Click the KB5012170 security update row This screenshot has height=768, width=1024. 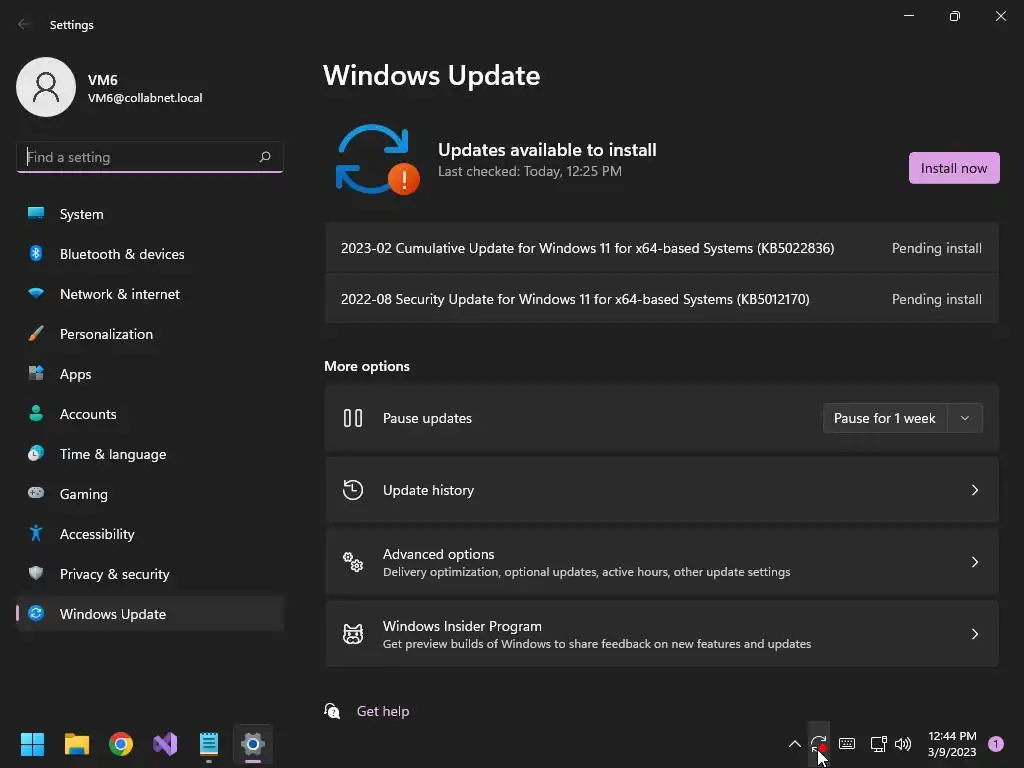point(662,299)
